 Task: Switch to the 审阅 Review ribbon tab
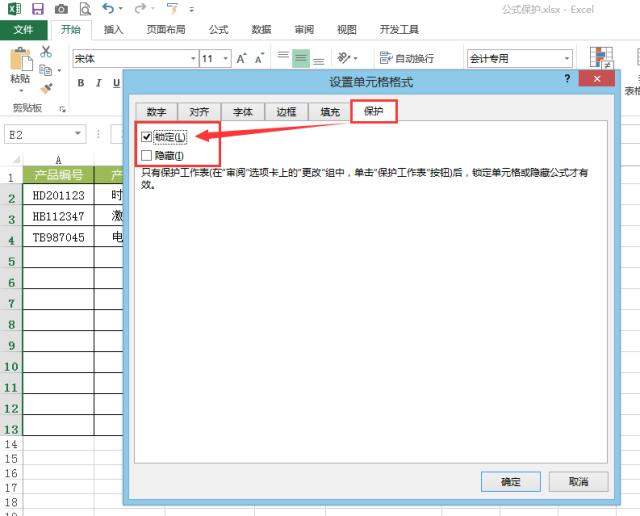(304, 30)
